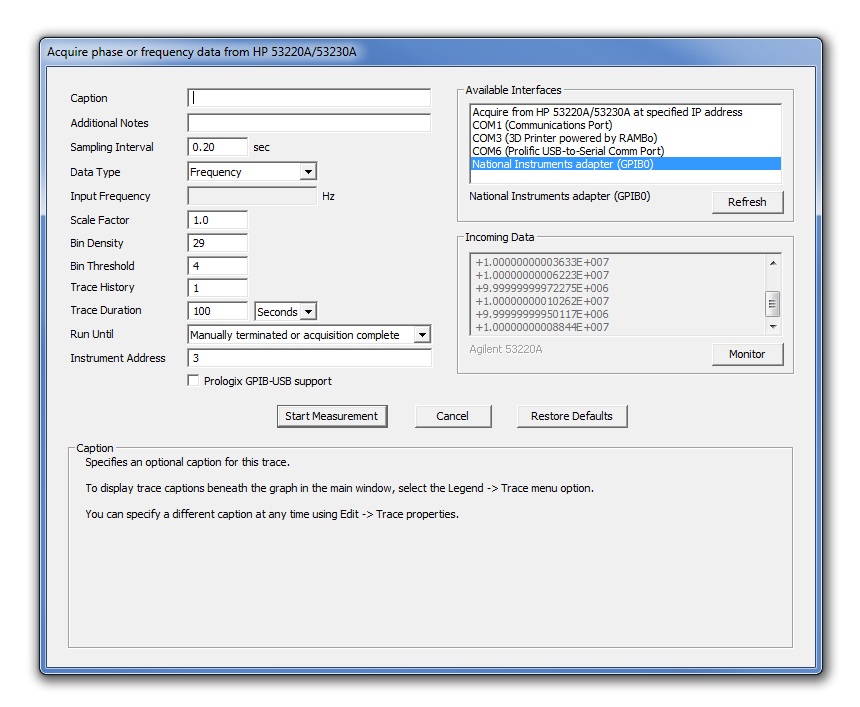Viewport: 860px width, 707px height.
Task: Open the Data Type dropdown
Action: pyautogui.click(x=252, y=172)
